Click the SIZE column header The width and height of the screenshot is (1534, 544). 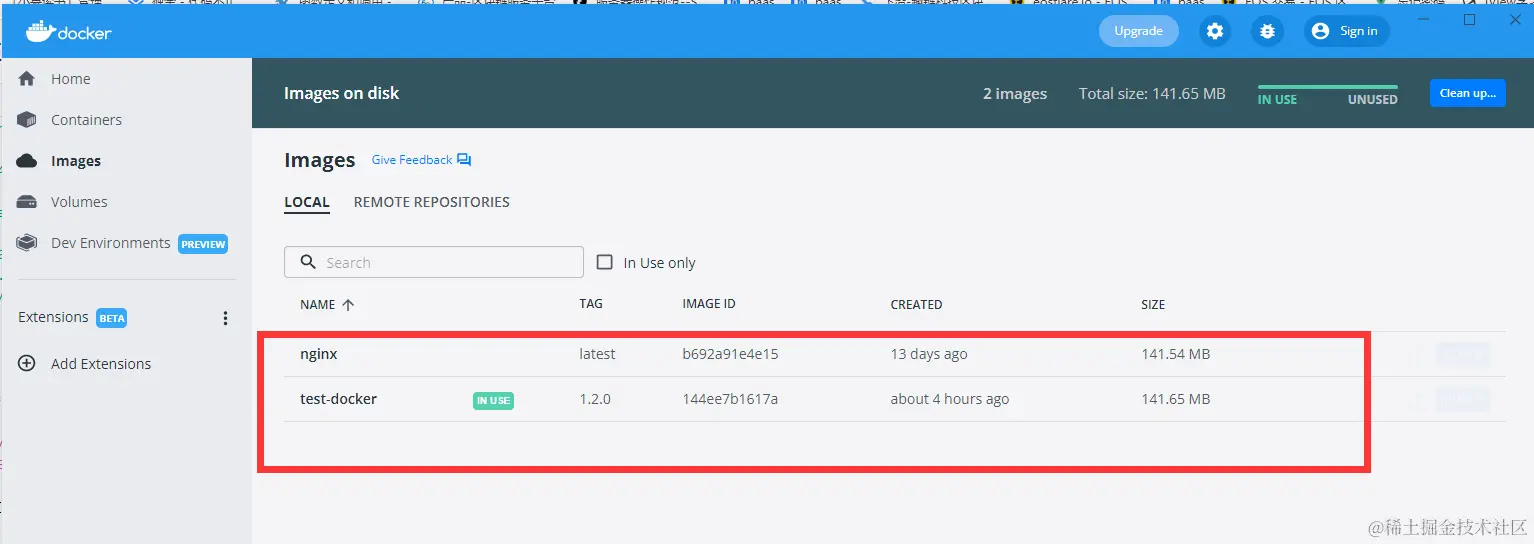tap(1153, 305)
